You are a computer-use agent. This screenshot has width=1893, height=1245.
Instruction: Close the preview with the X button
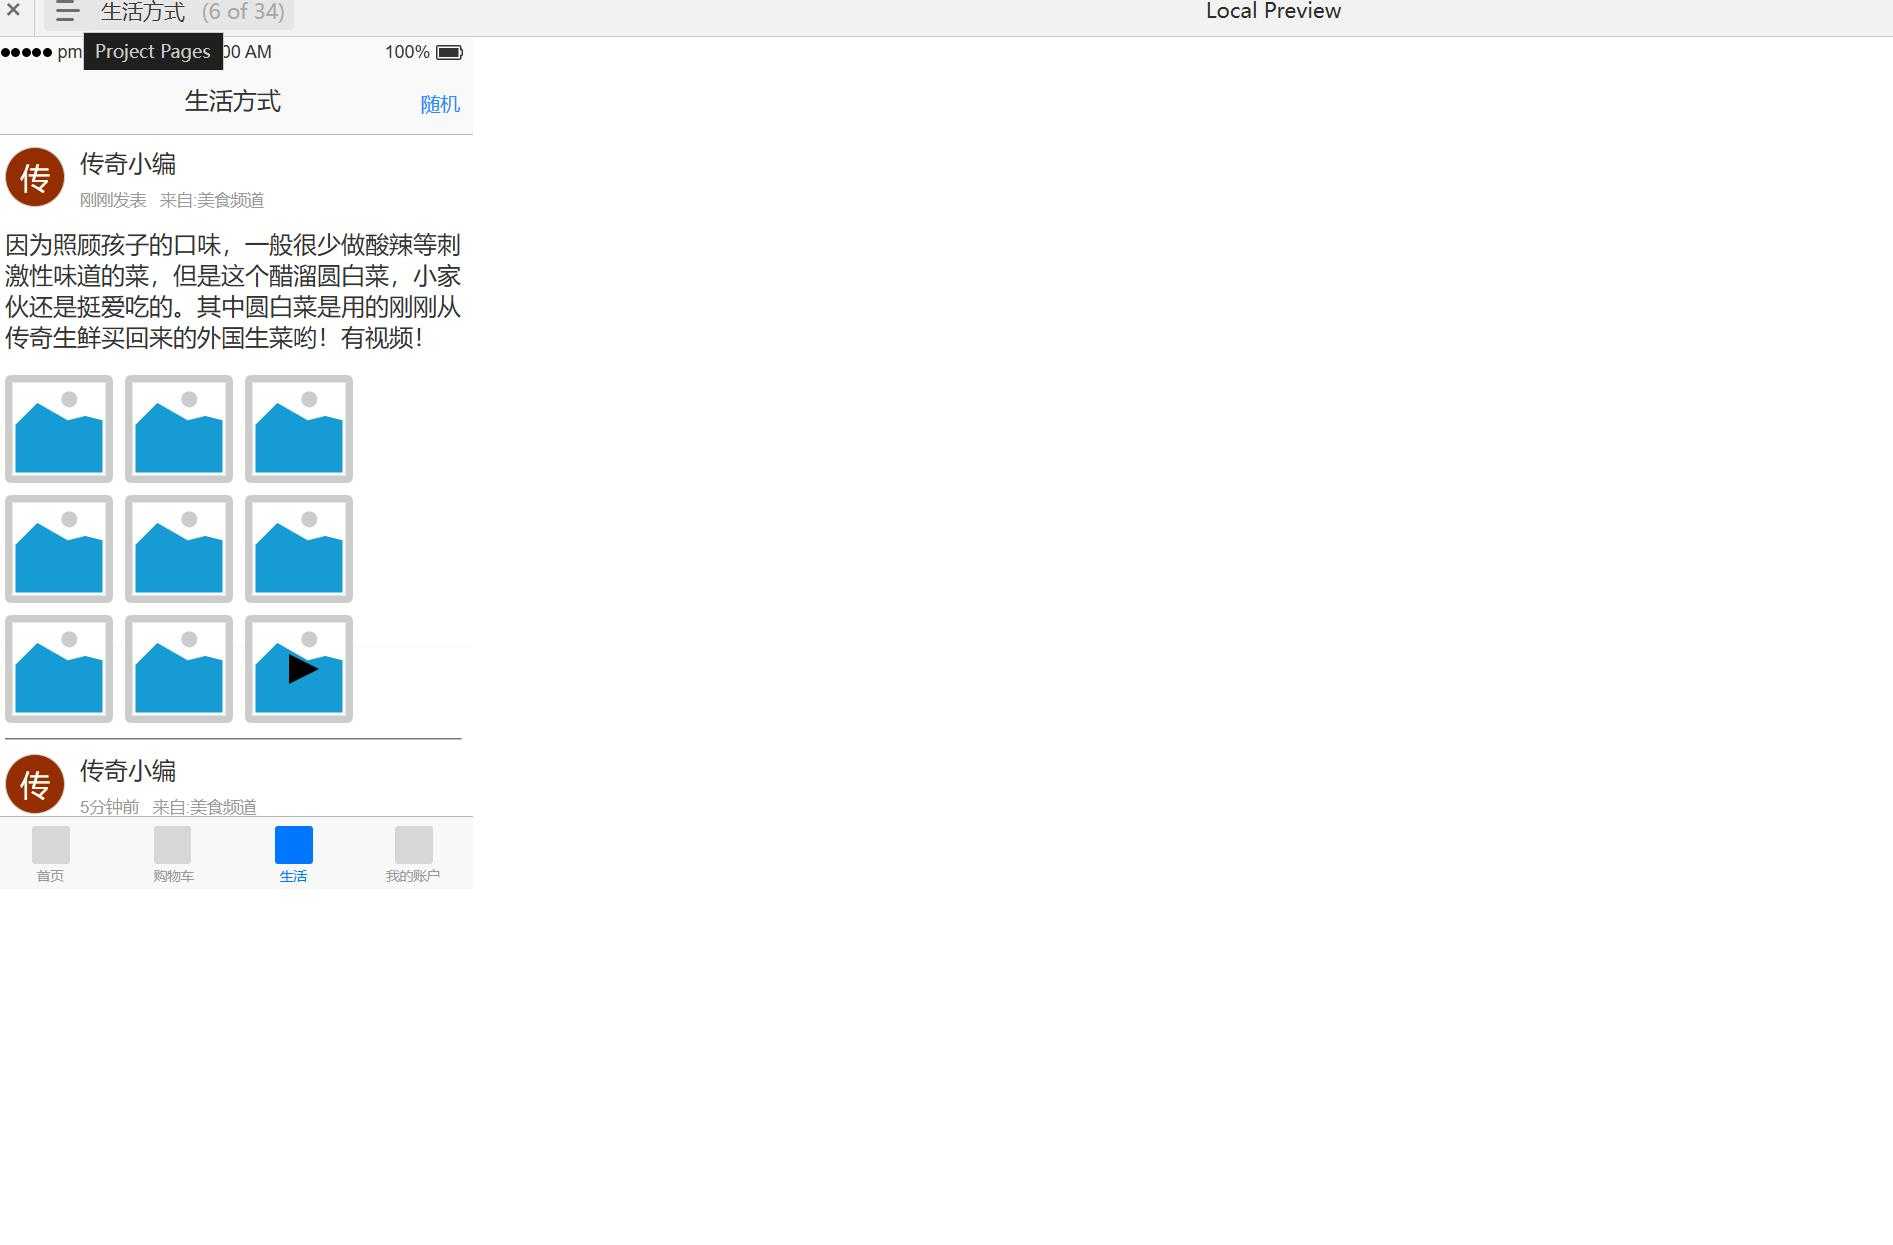coord(13,11)
